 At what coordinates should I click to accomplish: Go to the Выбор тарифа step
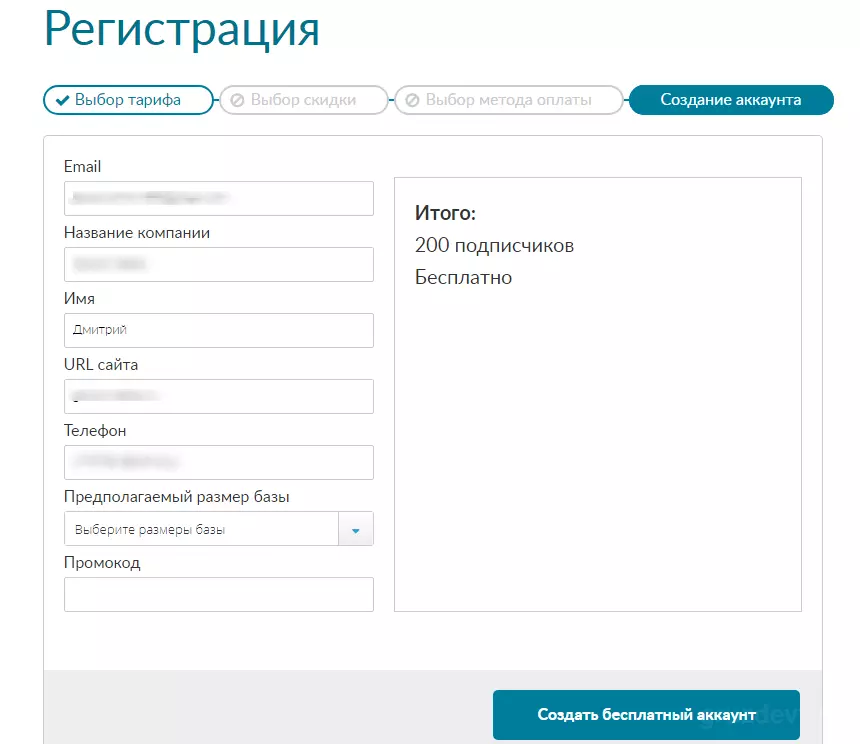[128, 100]
